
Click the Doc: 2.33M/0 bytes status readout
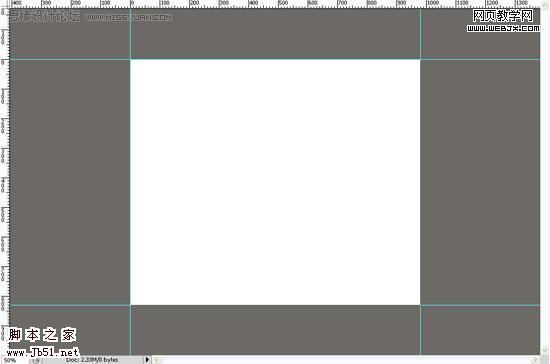click(x=93, y=360)
